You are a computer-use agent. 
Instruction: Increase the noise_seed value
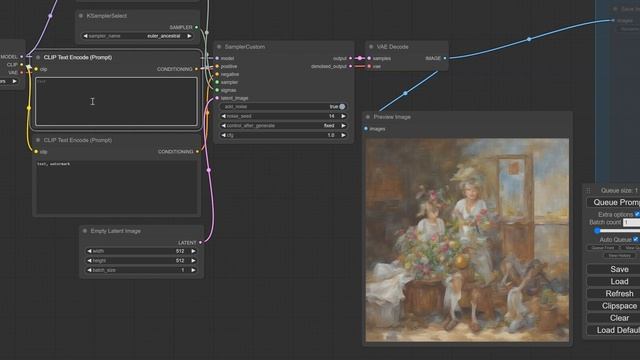tap(343, 116)
